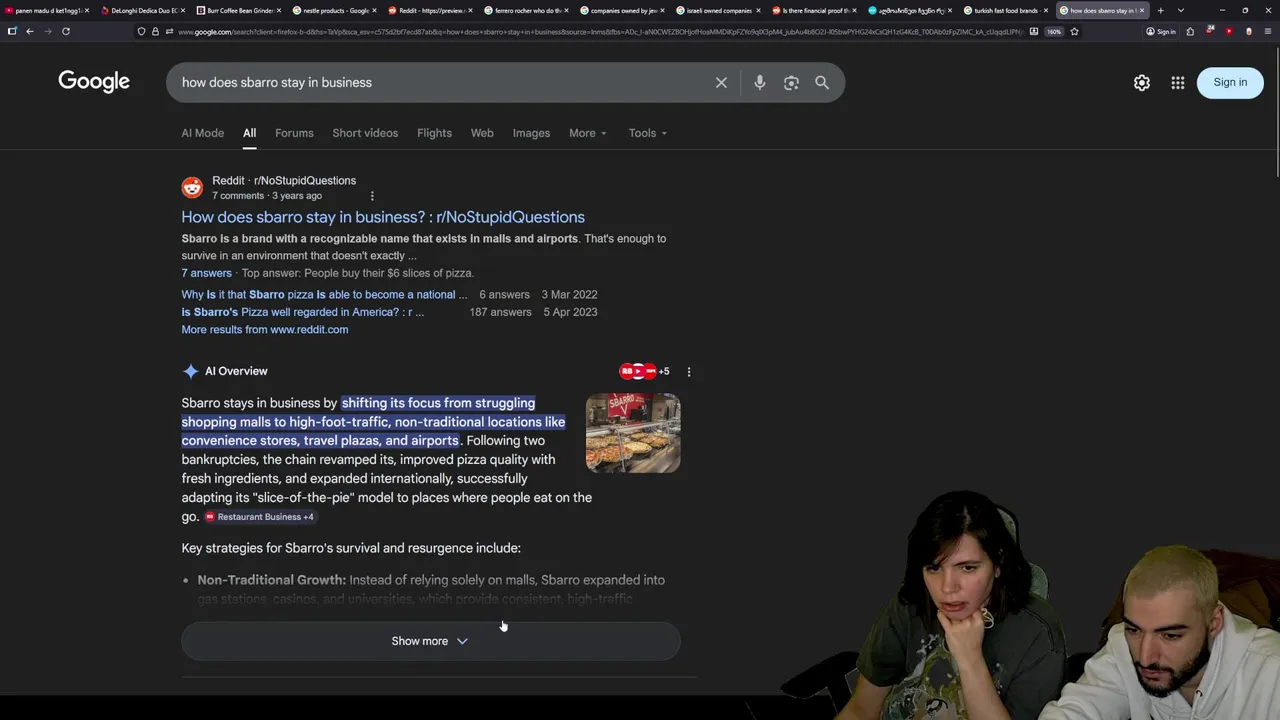
Task: Click the browser back arrow
Action: (x=30, y=31)
